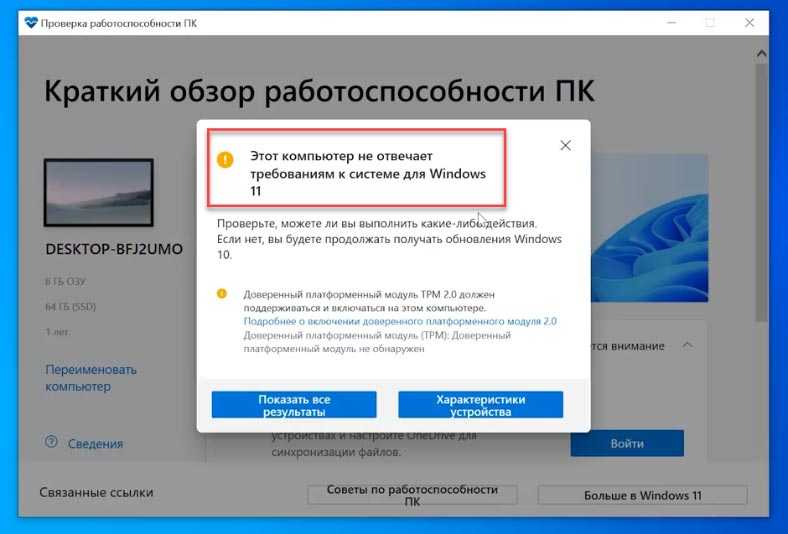This screenshot has width=788, height=534.
Task: Open the 'Сведения' link
Action: point(95,444)
